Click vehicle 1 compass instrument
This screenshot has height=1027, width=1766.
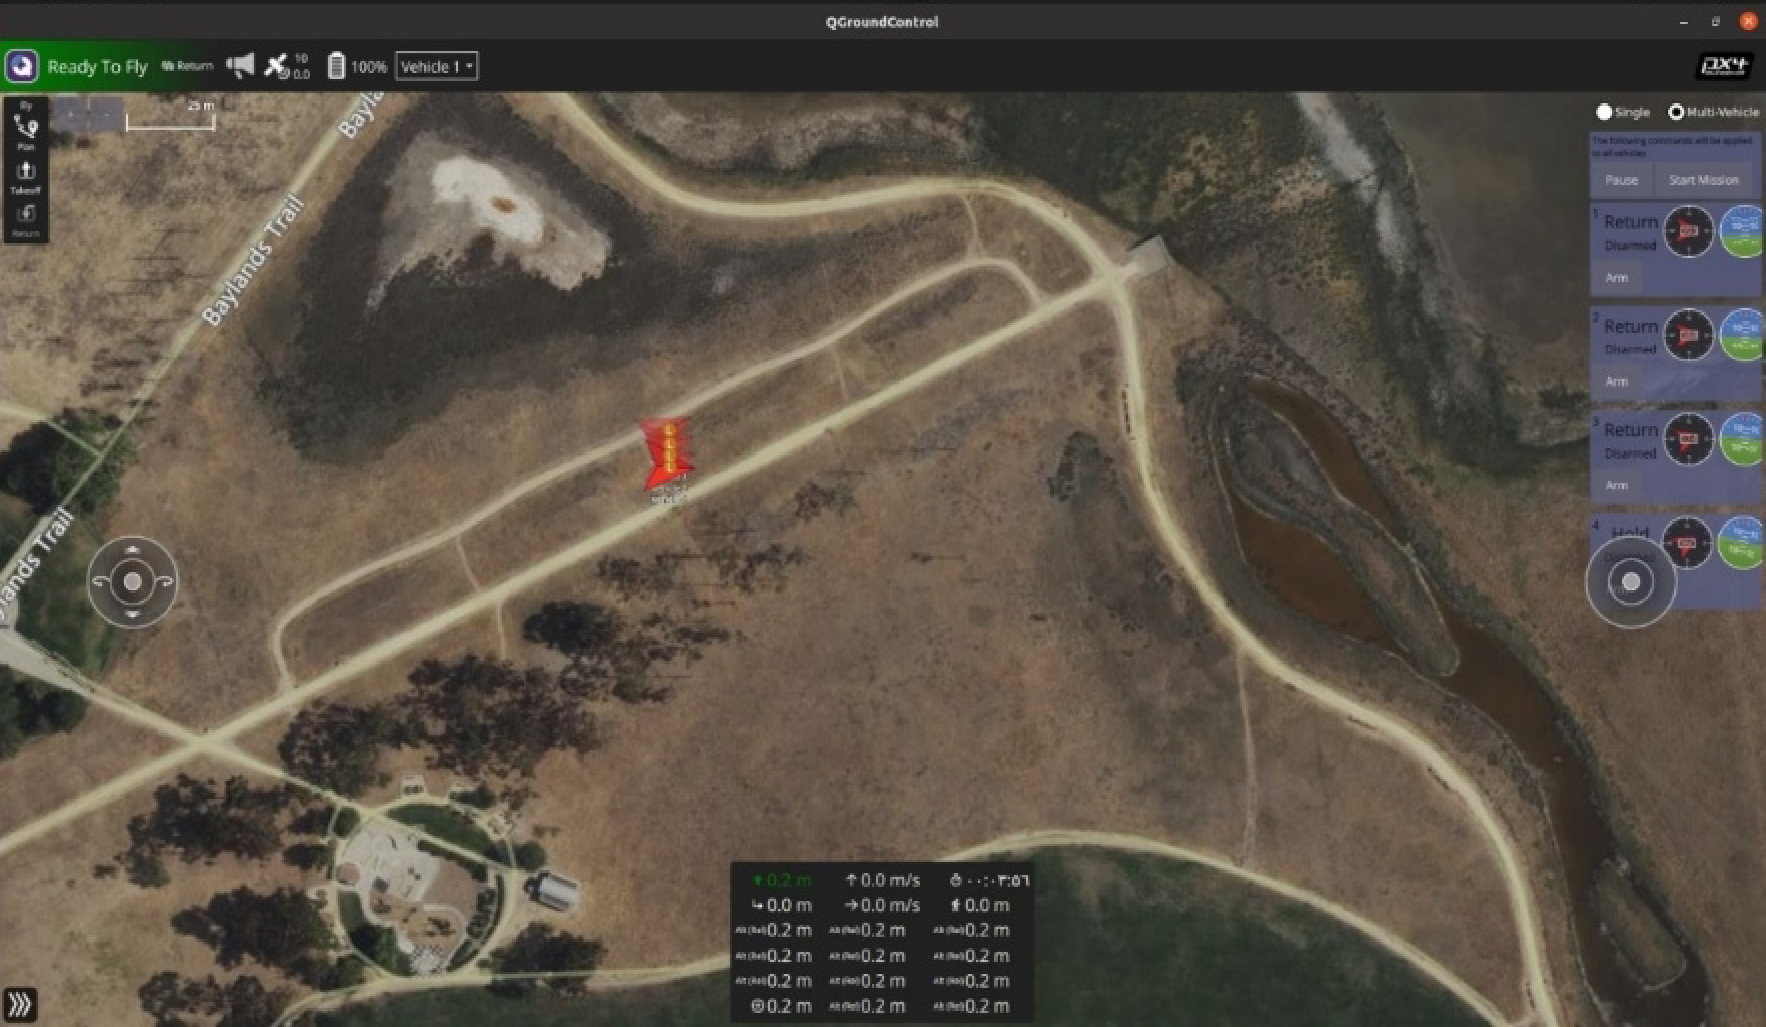1688,232
